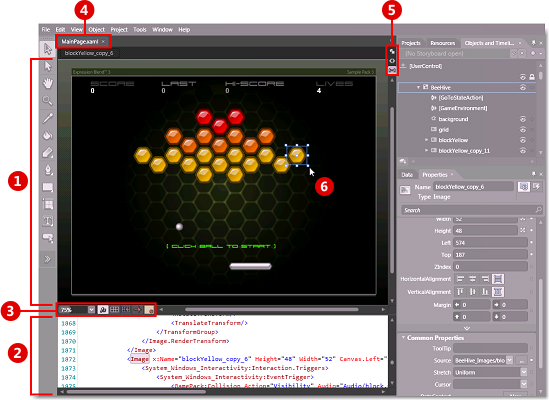Click the search magnifier in Properties
The image size is (549, 400).
pos(538,210)
